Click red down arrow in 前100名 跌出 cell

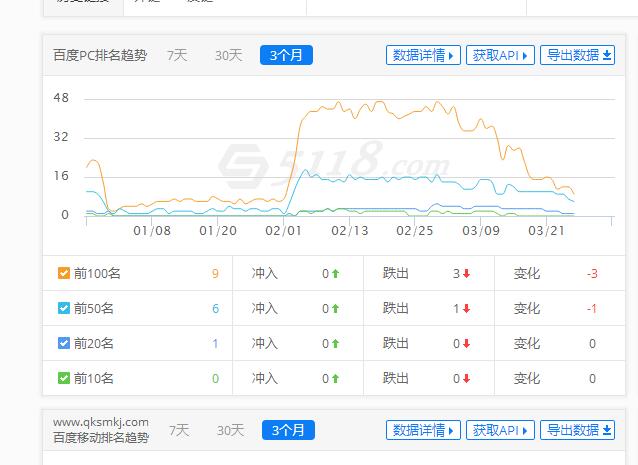click(x=466, y=273)
